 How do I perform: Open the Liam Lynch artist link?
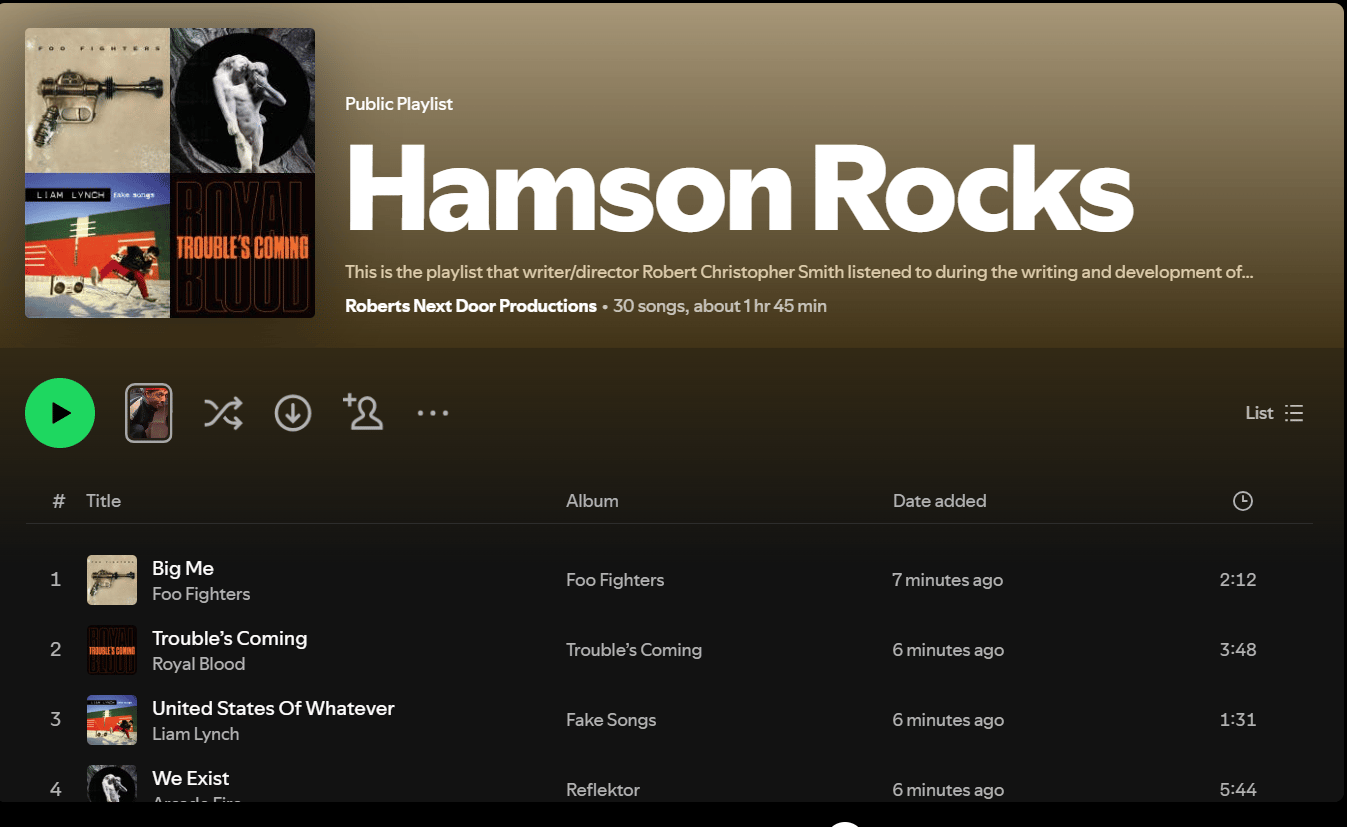[196, 734]
